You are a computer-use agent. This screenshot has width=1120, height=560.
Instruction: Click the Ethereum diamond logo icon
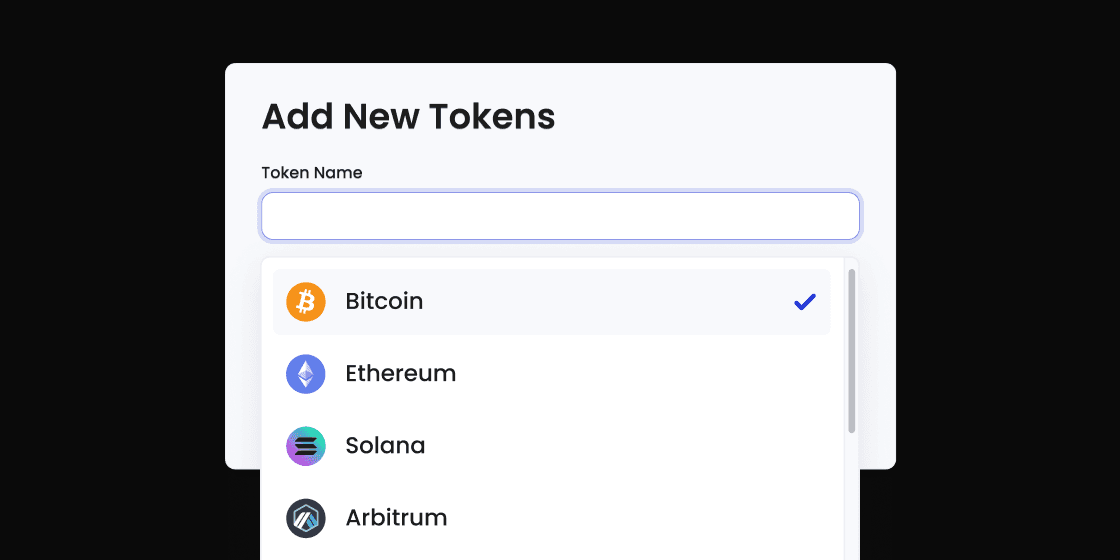click(x=306, y=374)
